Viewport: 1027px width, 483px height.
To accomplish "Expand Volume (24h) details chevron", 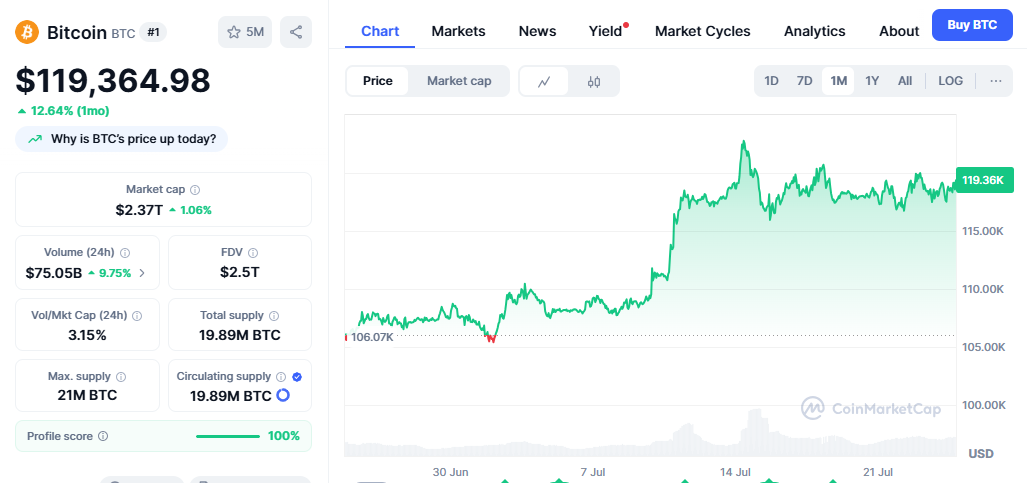I will pyautogui.click(x=142, y=273).
